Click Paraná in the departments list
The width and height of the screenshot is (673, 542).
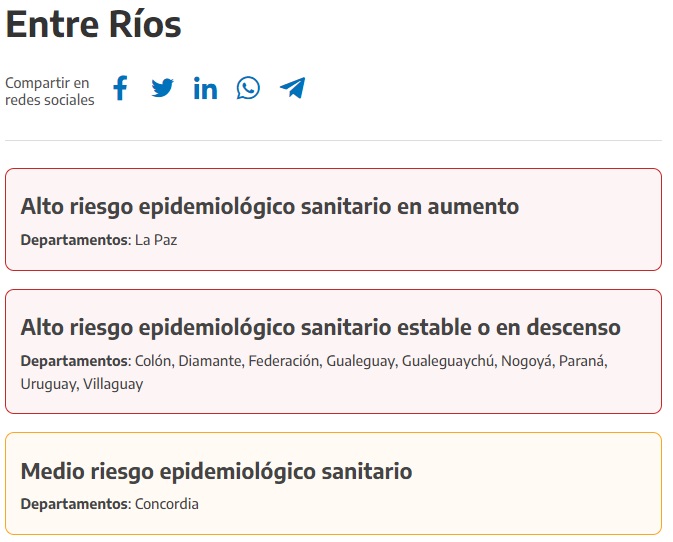point(581,361)
